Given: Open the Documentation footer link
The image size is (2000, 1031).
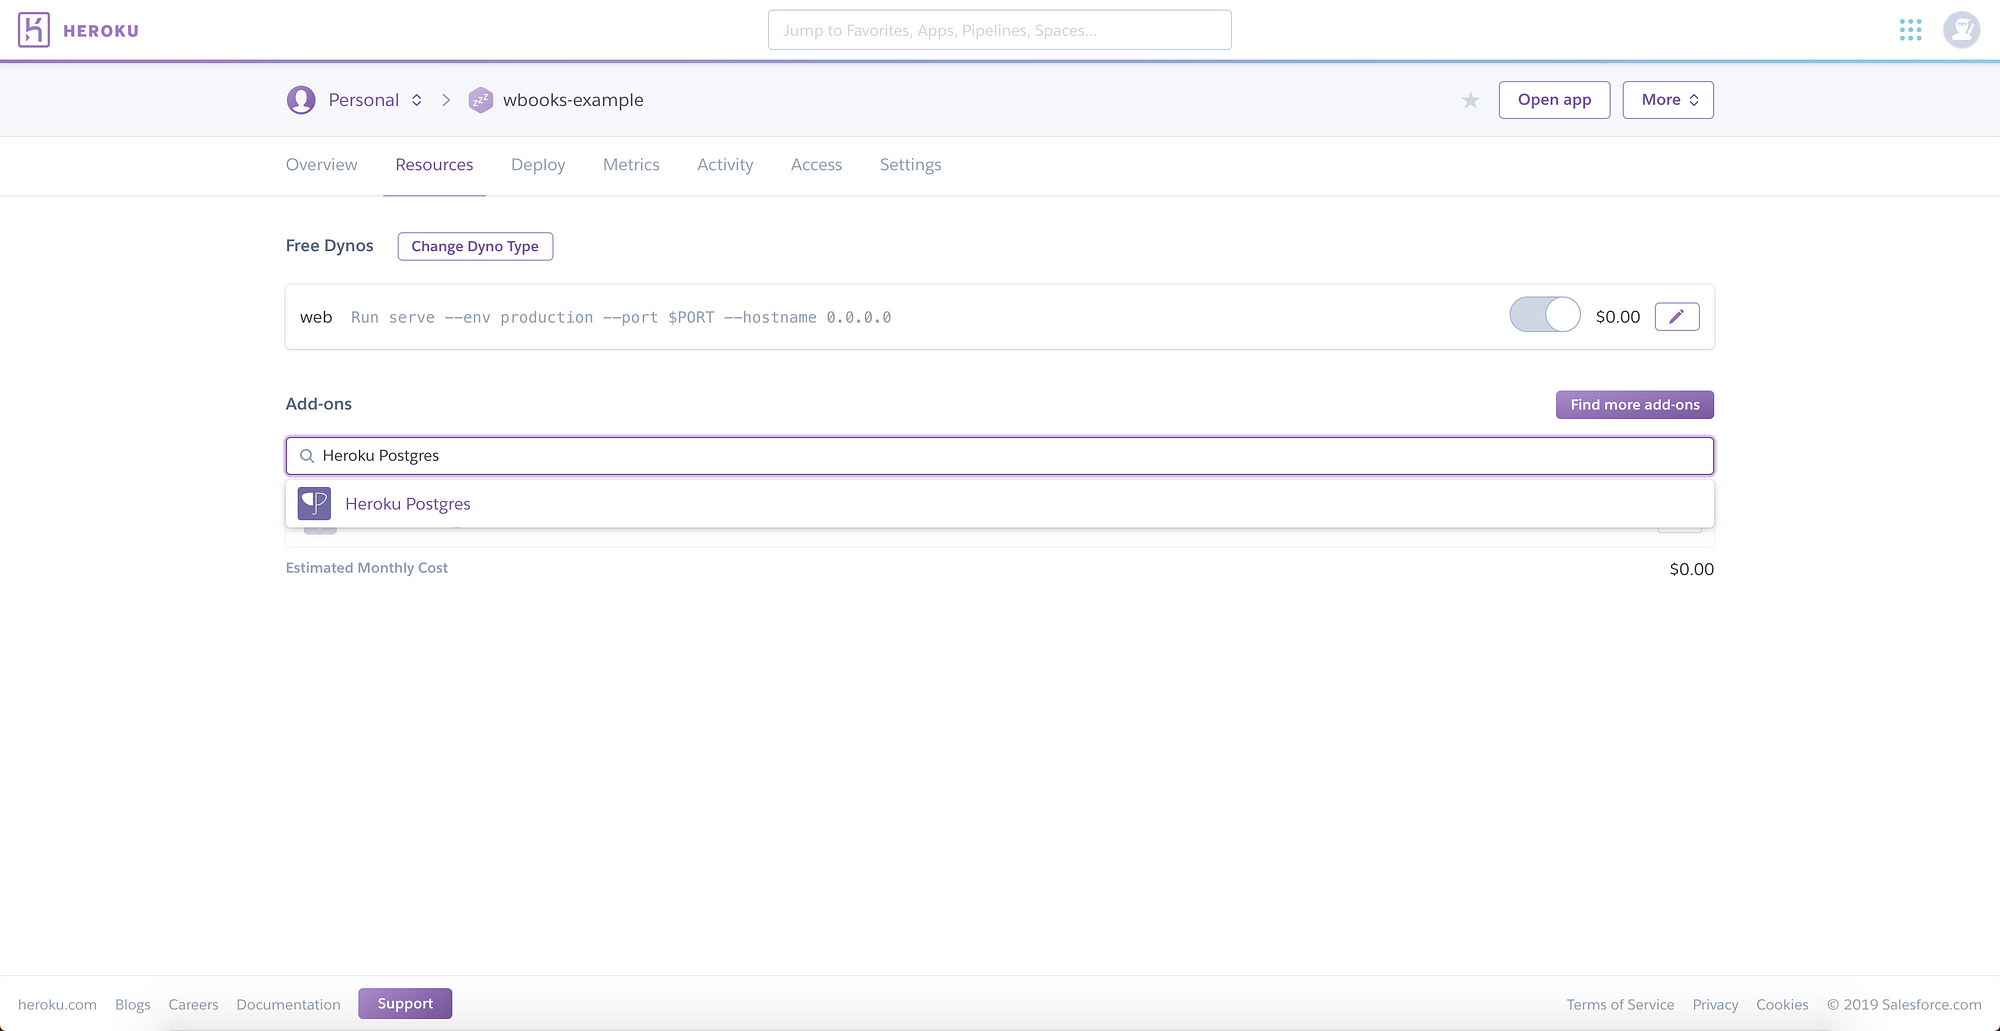Looking at the screenshot, I should tap(288, 1005).
